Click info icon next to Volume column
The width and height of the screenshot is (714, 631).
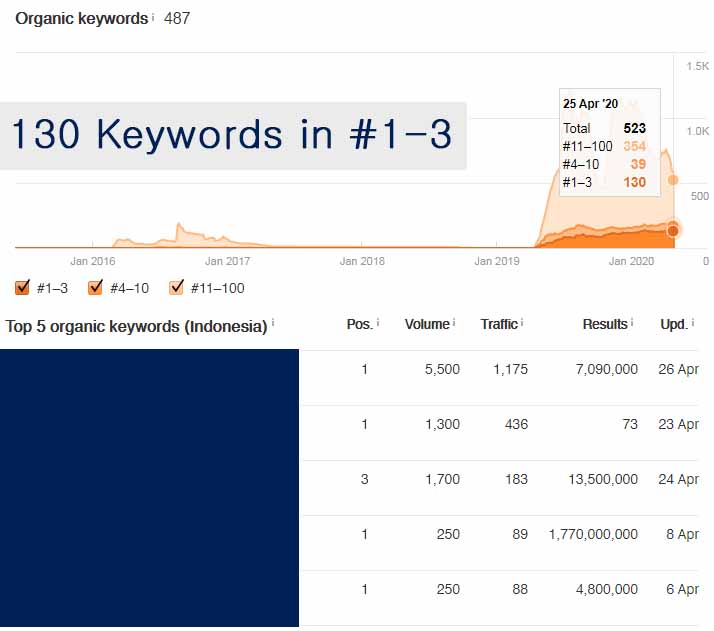click(454, 322)
